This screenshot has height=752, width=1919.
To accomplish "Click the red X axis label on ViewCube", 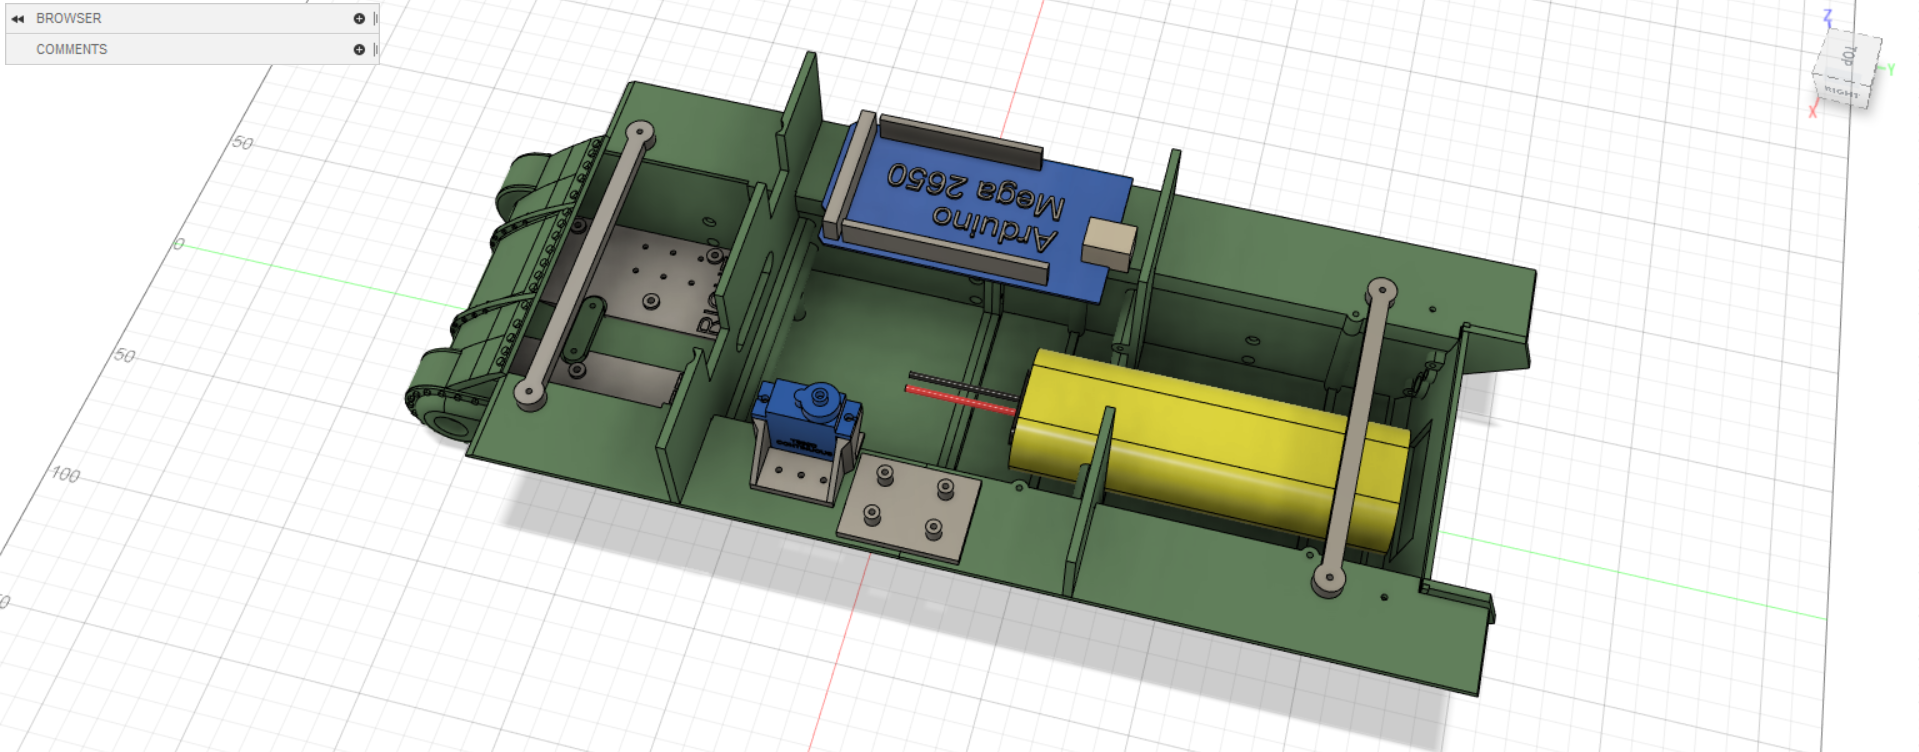I will tap(1812, 111).
